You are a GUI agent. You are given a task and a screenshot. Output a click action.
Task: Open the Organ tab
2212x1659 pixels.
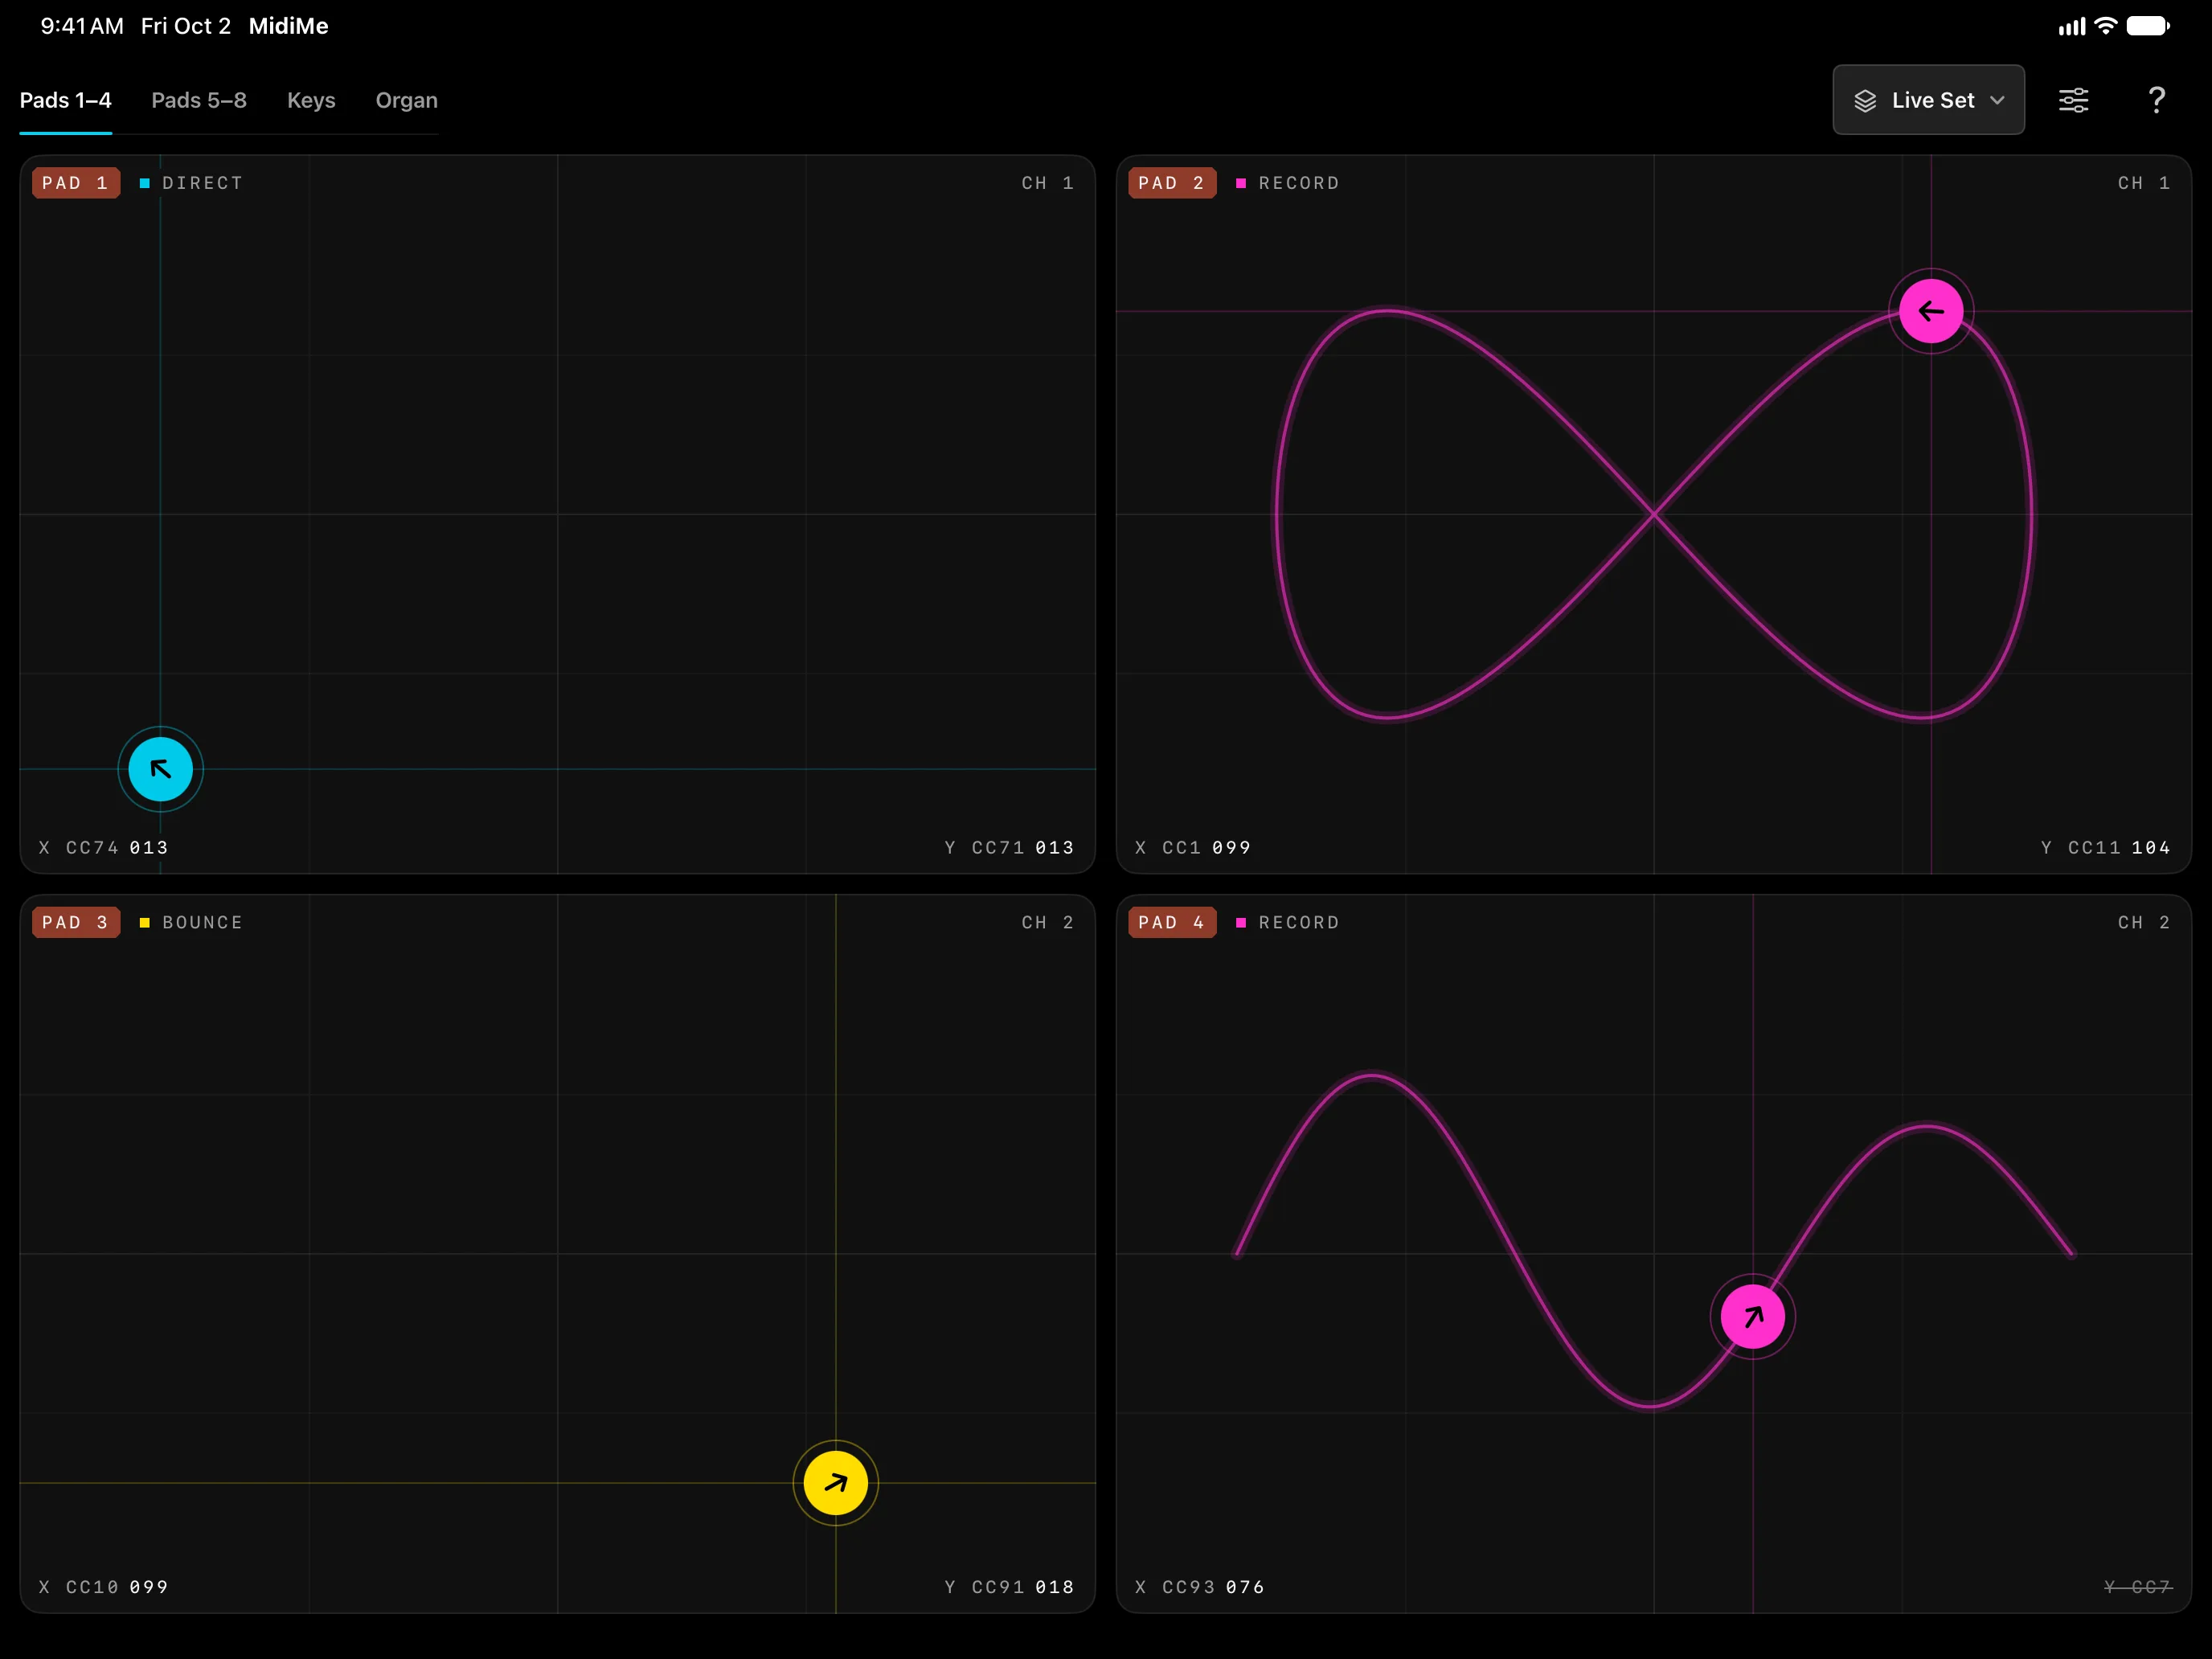(406, 100)
